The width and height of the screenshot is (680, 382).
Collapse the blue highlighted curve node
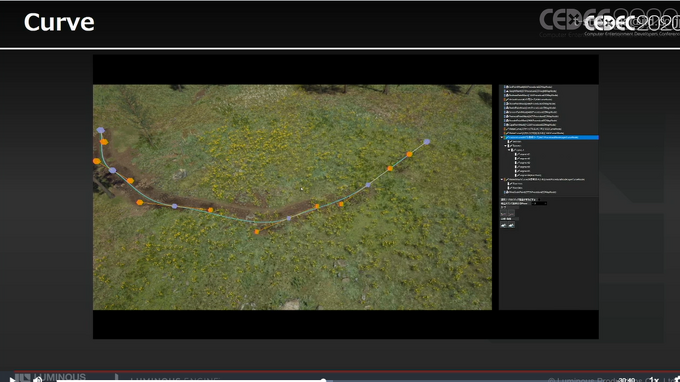point(502,137)
